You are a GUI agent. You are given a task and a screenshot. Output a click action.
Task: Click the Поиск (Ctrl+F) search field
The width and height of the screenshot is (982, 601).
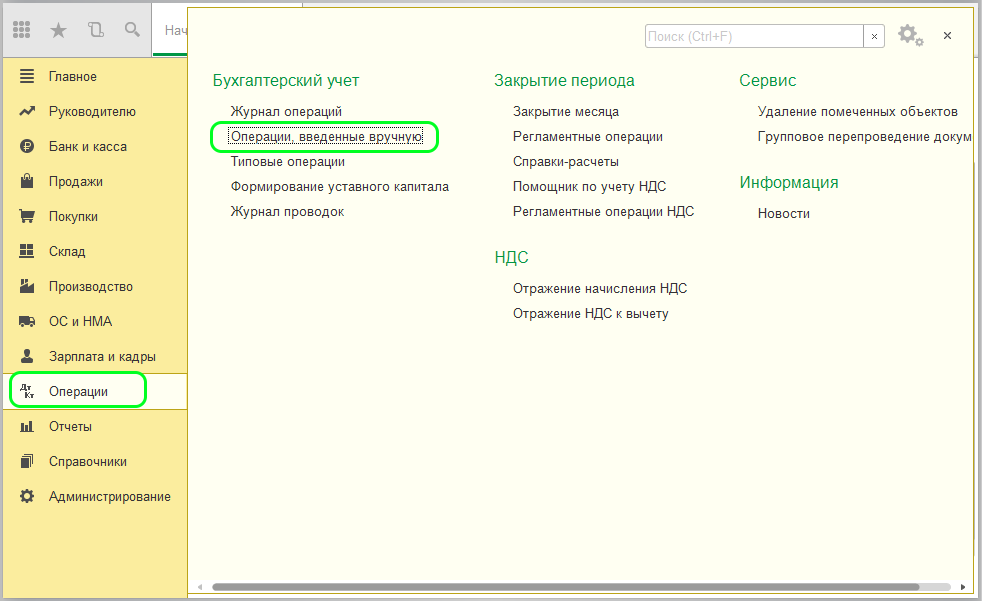point(754,36)
